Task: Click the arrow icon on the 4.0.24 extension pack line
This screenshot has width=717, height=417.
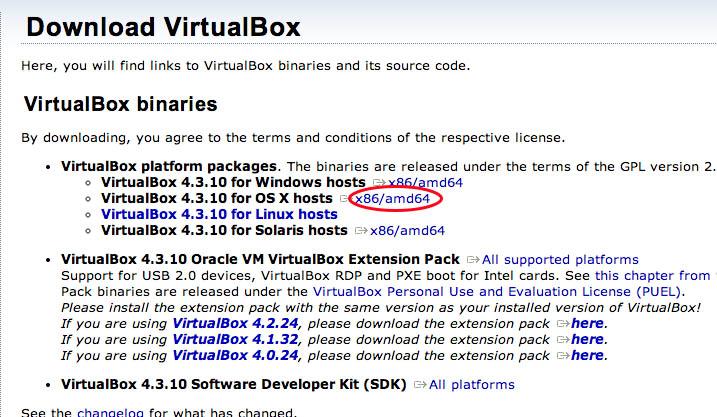Action: (563, 356)
